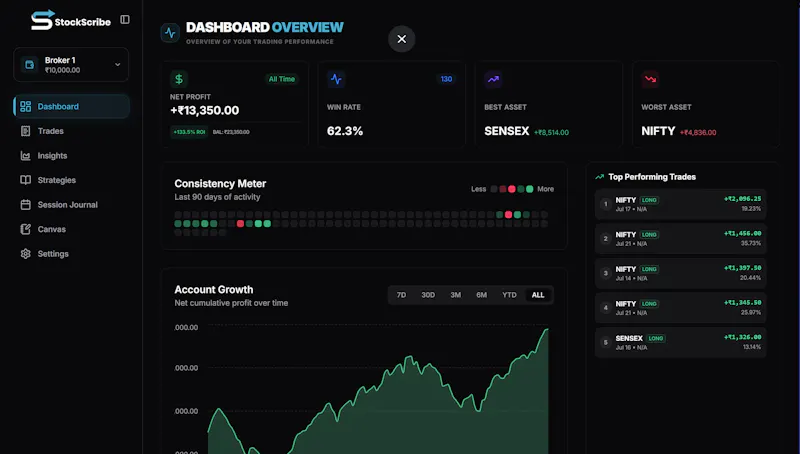Click the Trades document icon

(26, 131)
